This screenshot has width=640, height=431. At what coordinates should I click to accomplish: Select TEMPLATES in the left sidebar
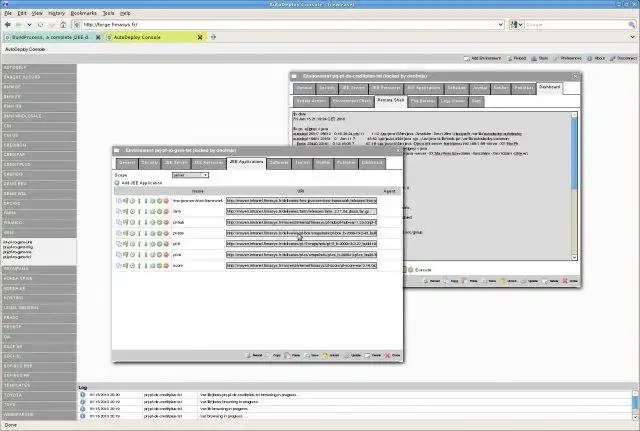tap(39, 385)
